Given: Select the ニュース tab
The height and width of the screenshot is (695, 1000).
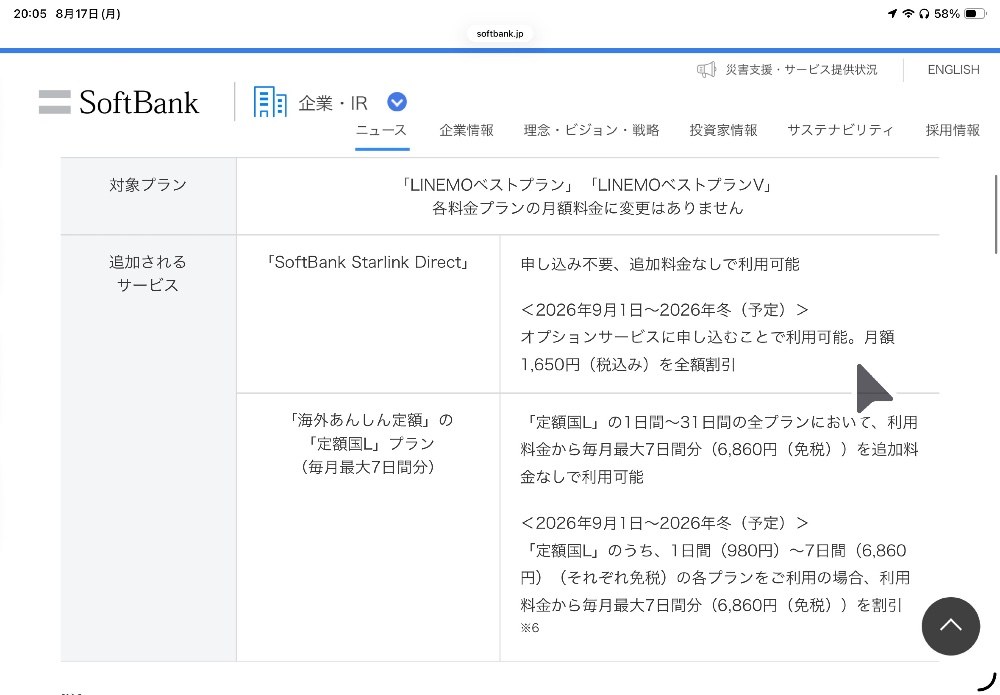Looking at the screenshot, I should coord(381,130).
